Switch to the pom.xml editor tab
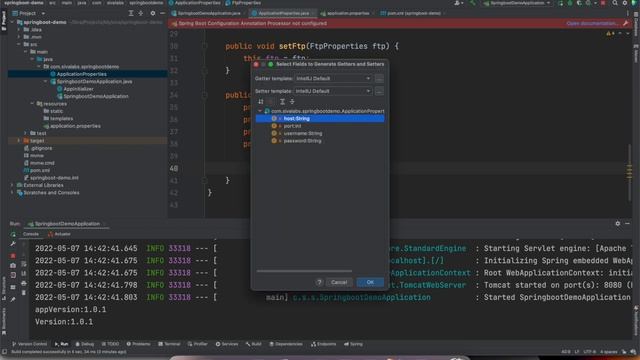Viewport: 640px width, 360px height. [413, 13]
